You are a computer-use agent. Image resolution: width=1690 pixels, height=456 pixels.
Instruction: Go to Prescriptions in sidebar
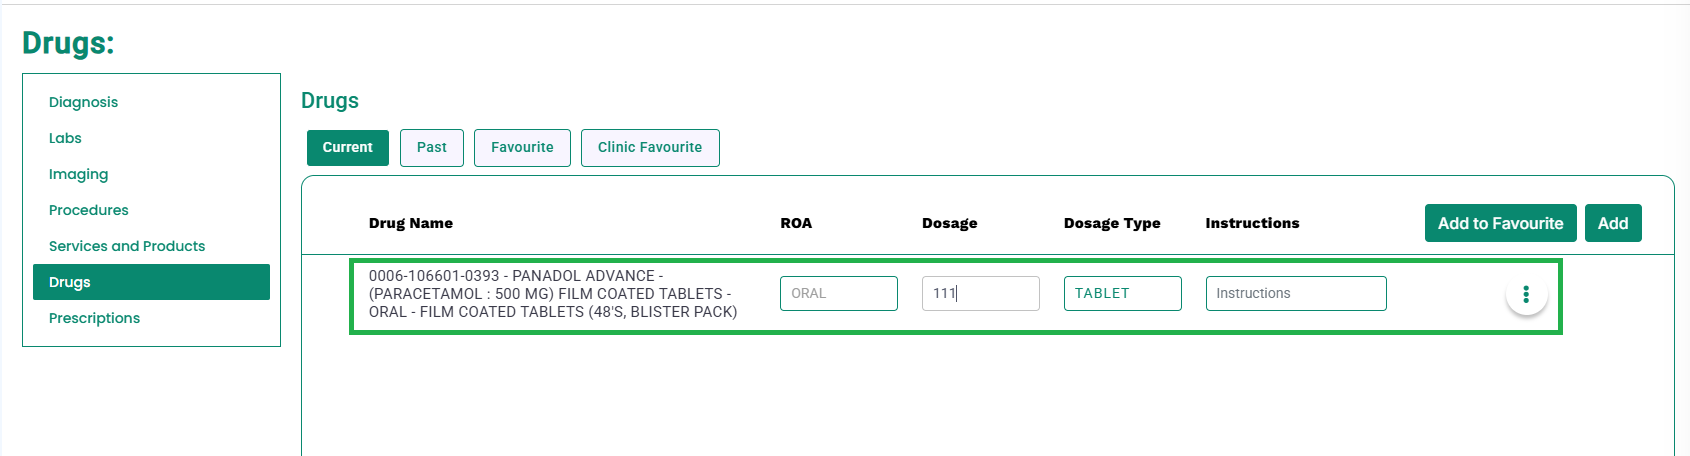point(94,318)
